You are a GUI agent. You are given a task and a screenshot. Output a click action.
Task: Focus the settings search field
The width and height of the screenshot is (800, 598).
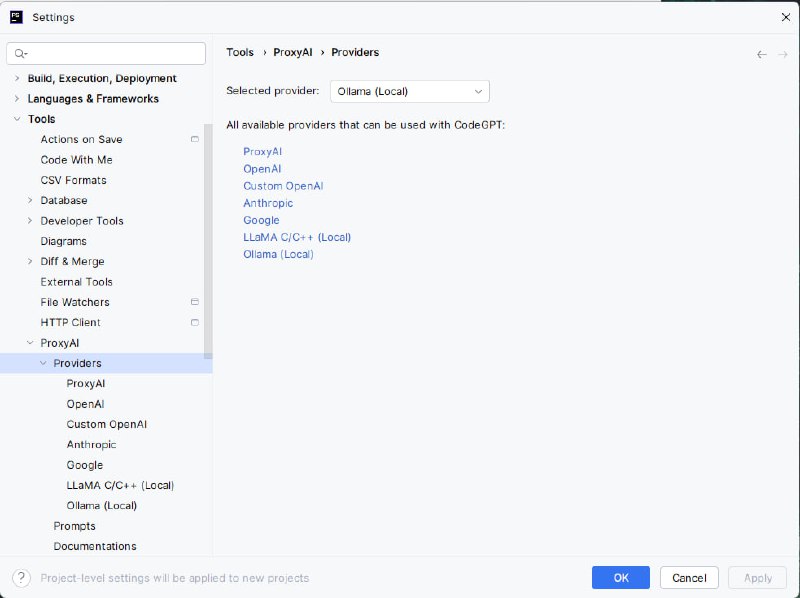(x=106, y=54)
